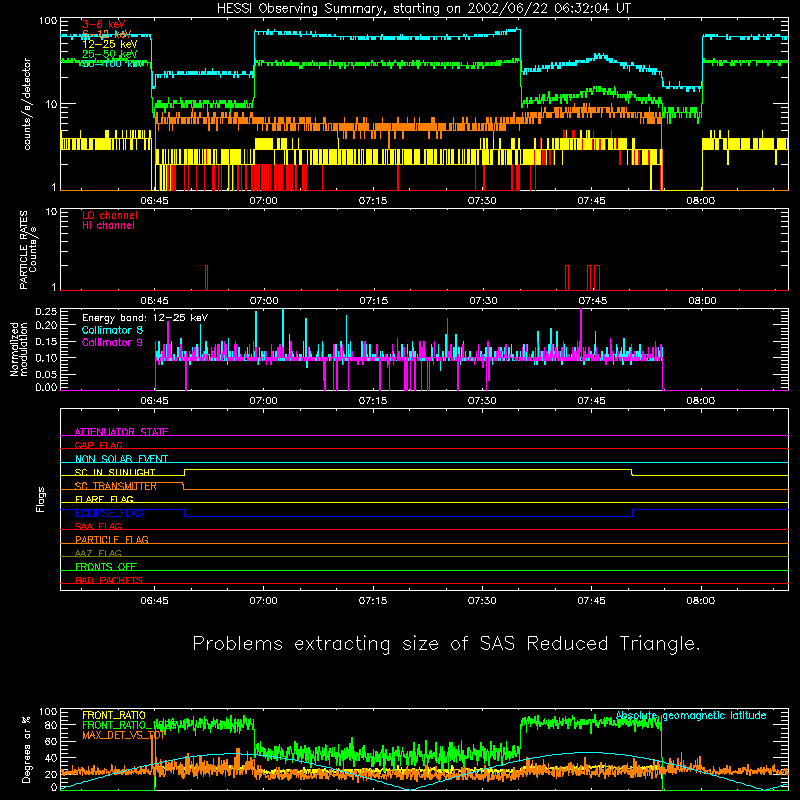Click the FRONTS_OFF flag label
This screenshot has width=800, height=800.
[x=106, y=566]
